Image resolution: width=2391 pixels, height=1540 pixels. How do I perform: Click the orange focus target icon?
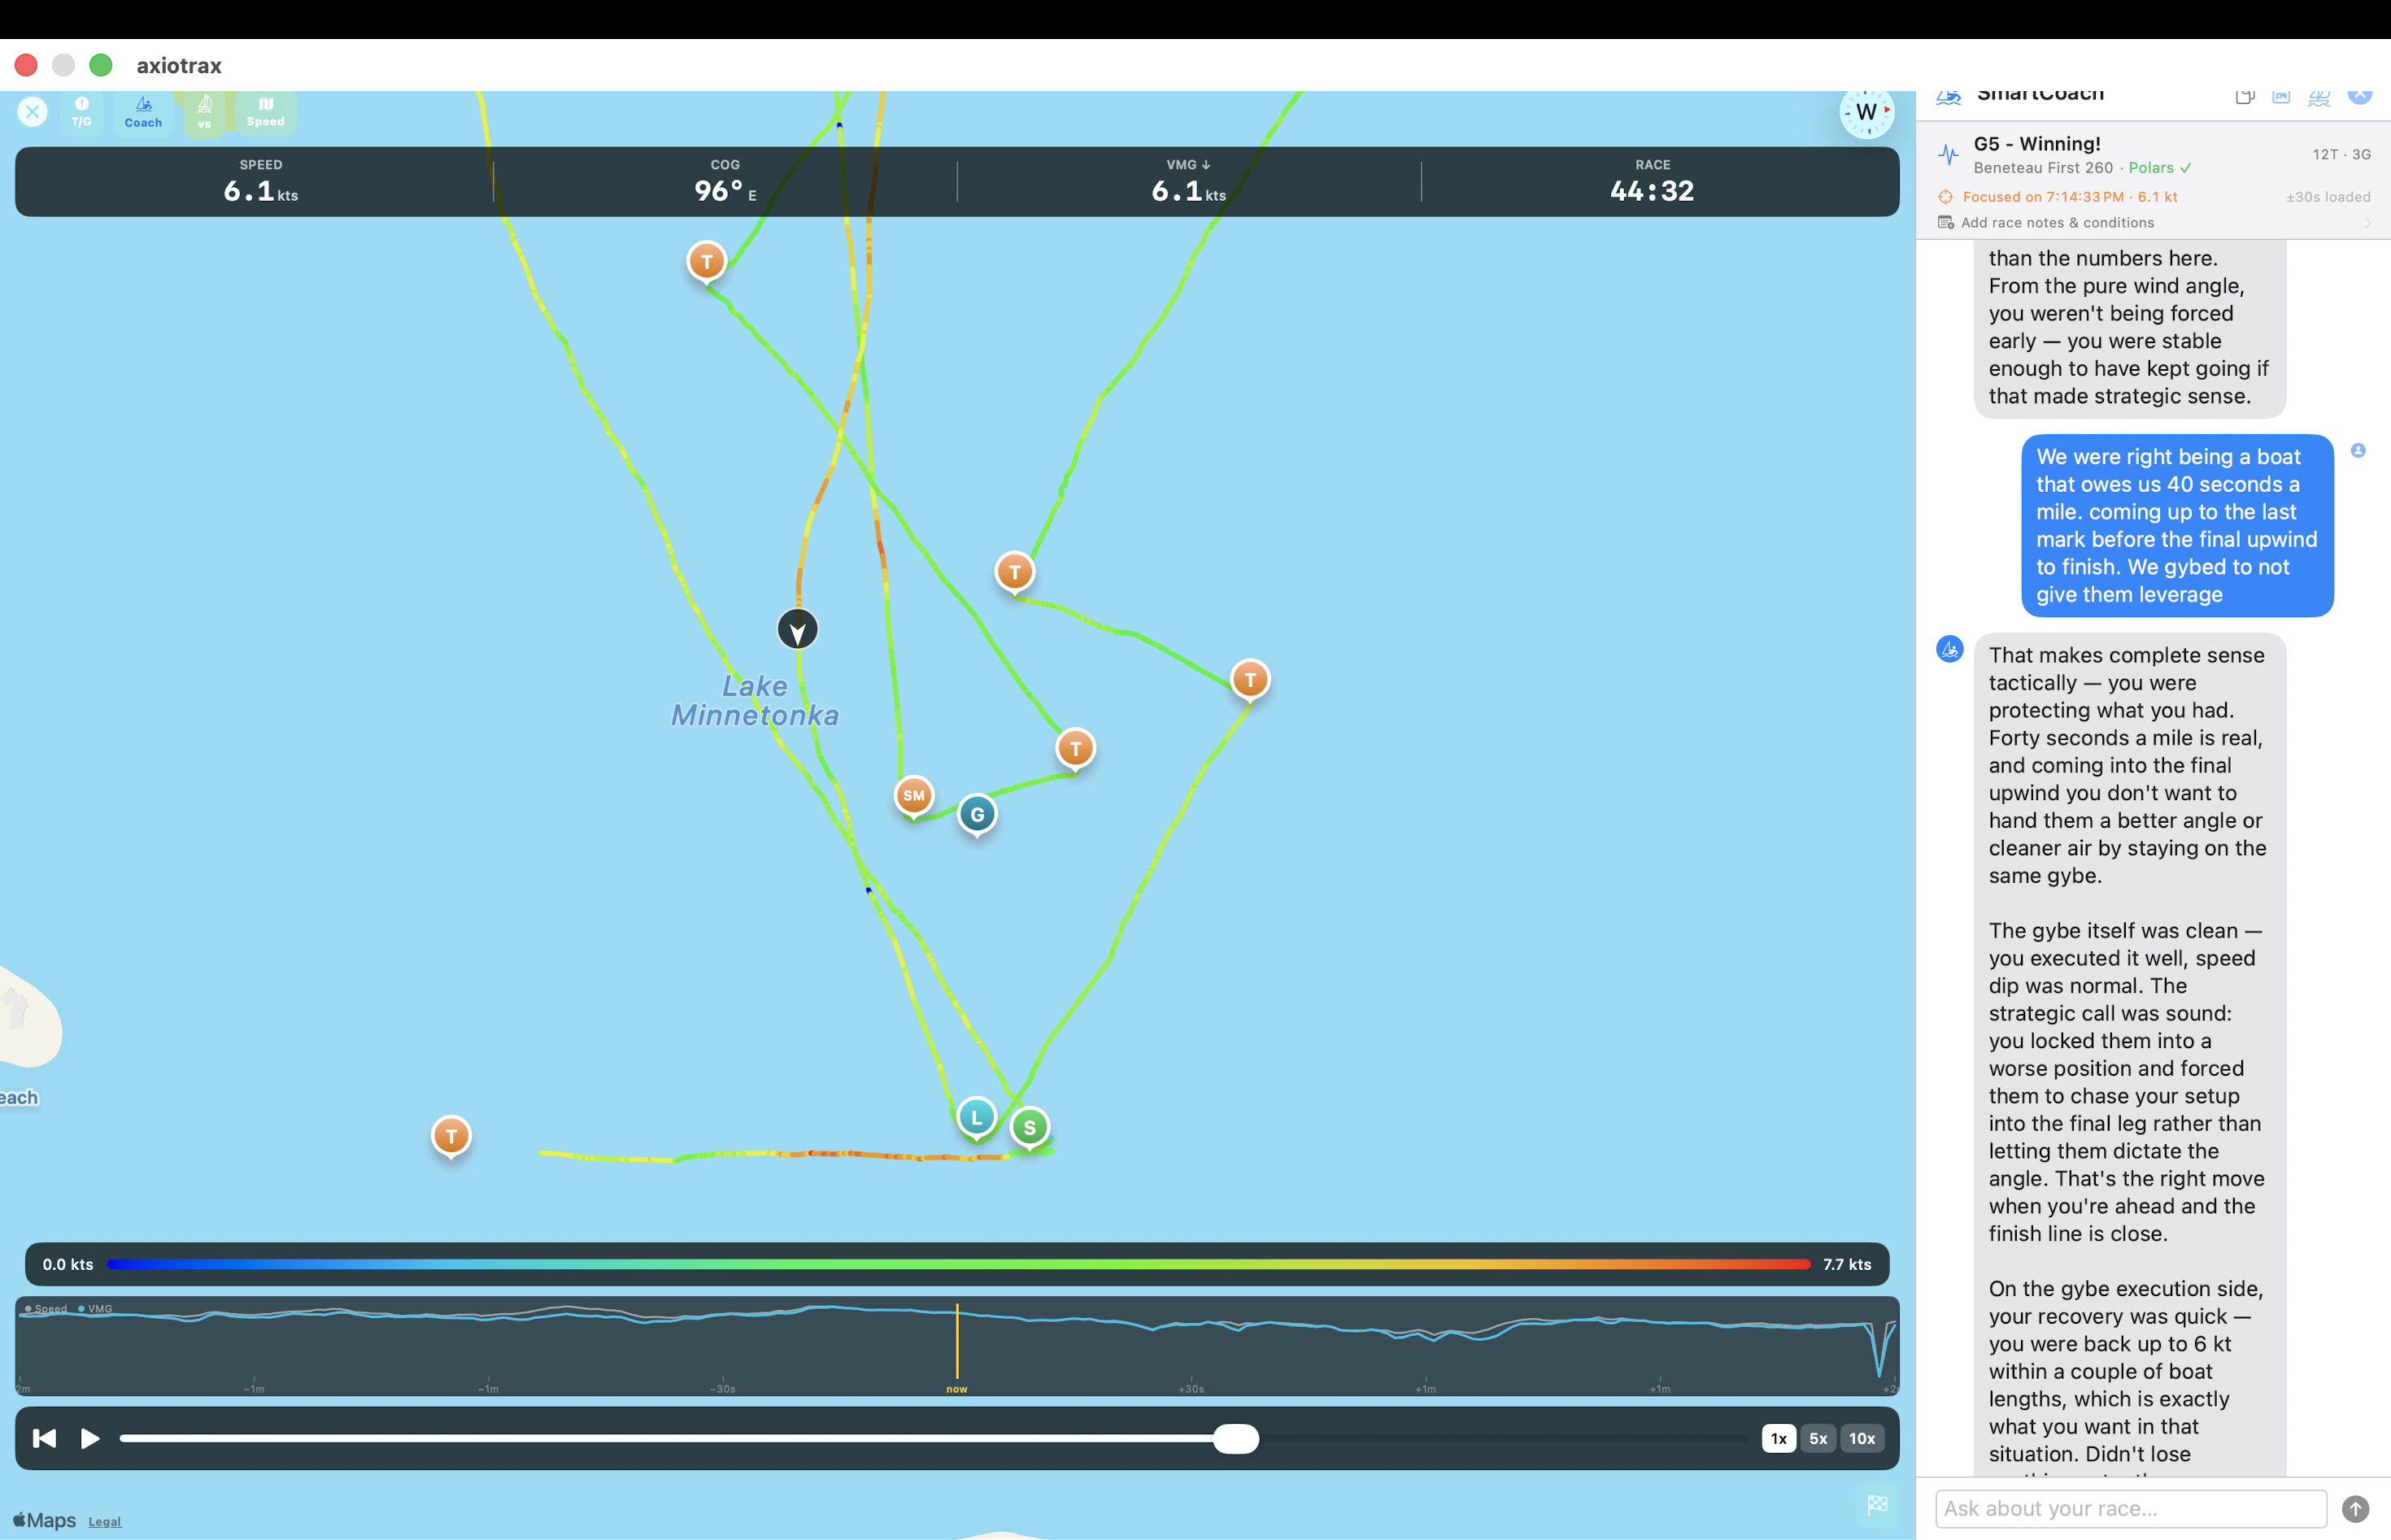(x=1945, y=197)
